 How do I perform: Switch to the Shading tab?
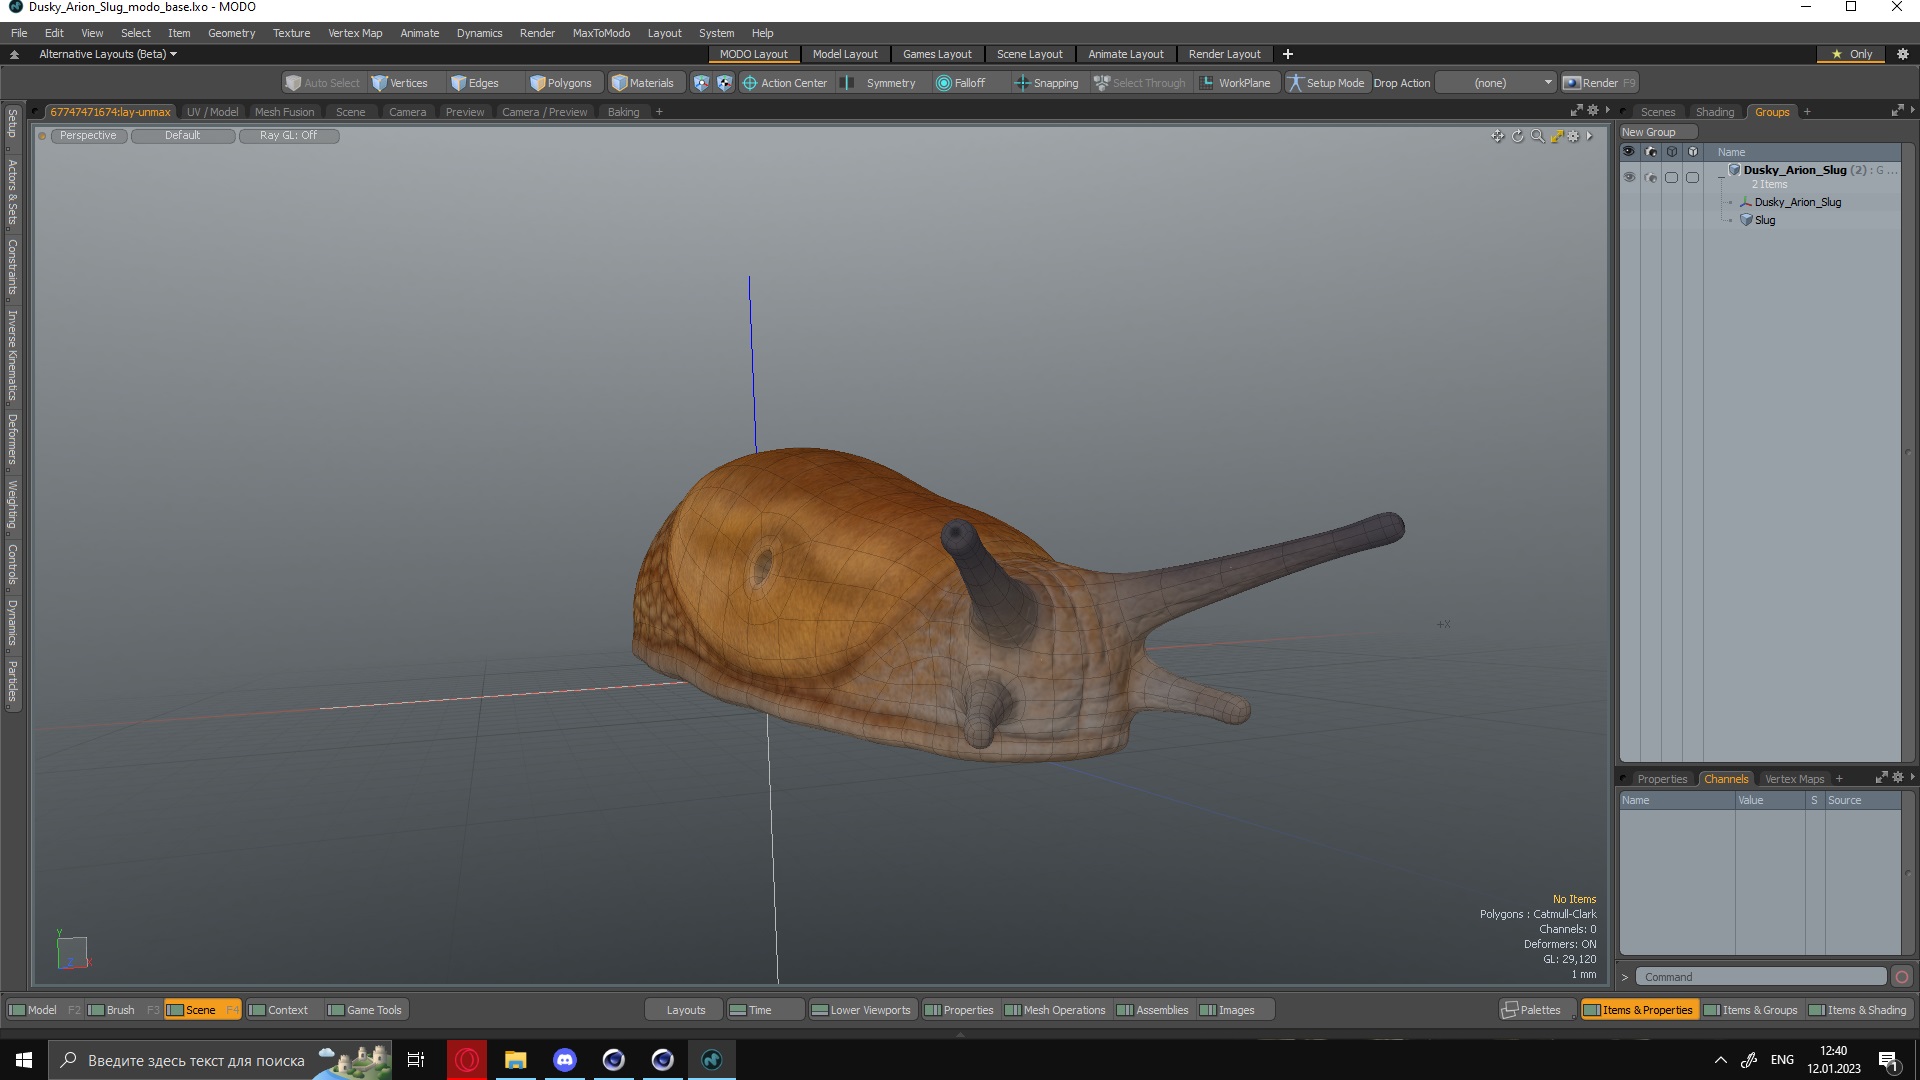point(1714,112)
